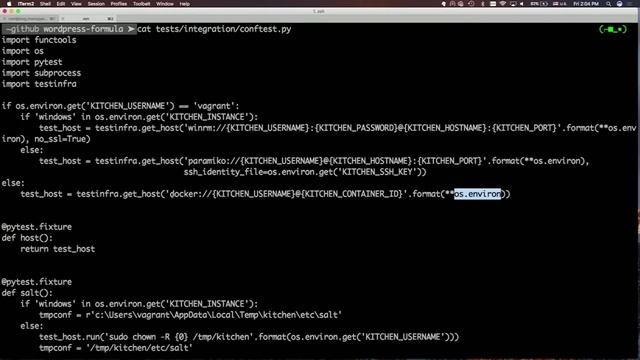Minimize the window with yellow button
The height and width of the screenshot is (360, 640).
[11, 11]
